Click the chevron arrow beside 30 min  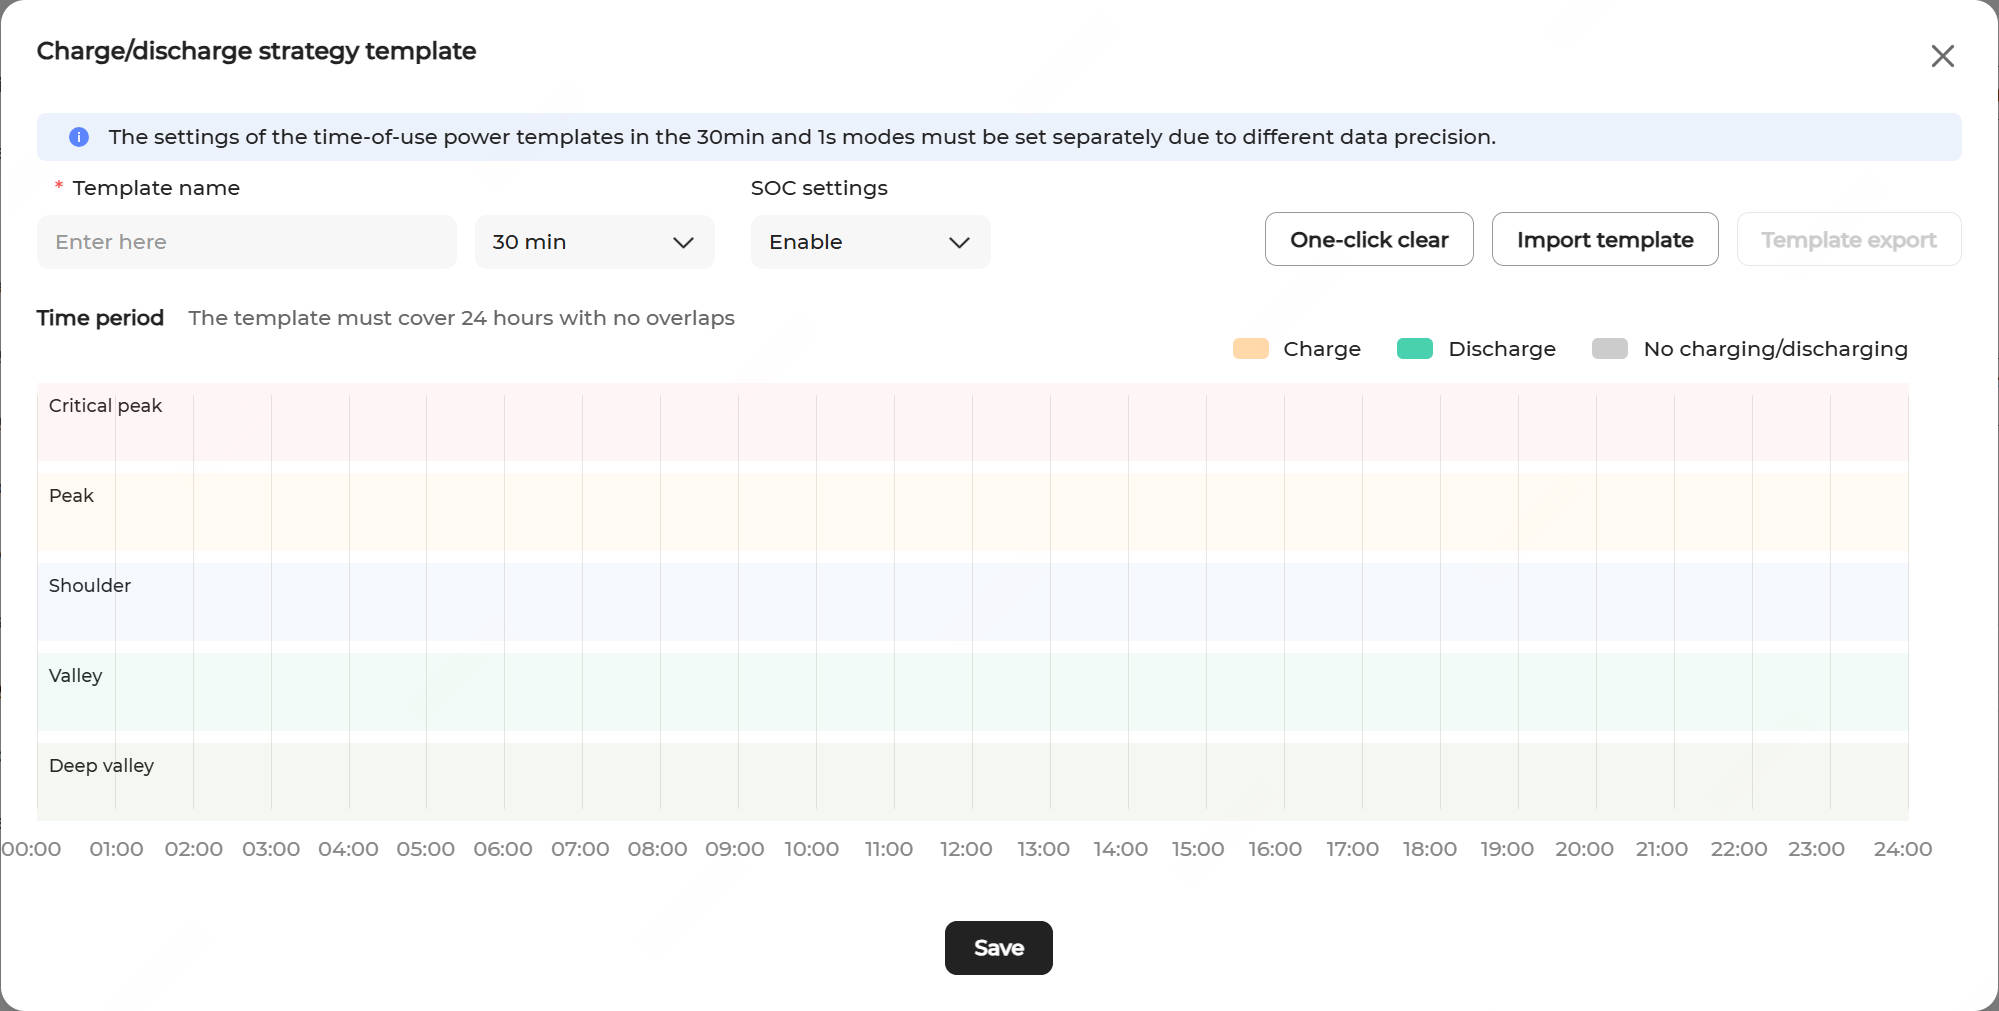[683, 243]
